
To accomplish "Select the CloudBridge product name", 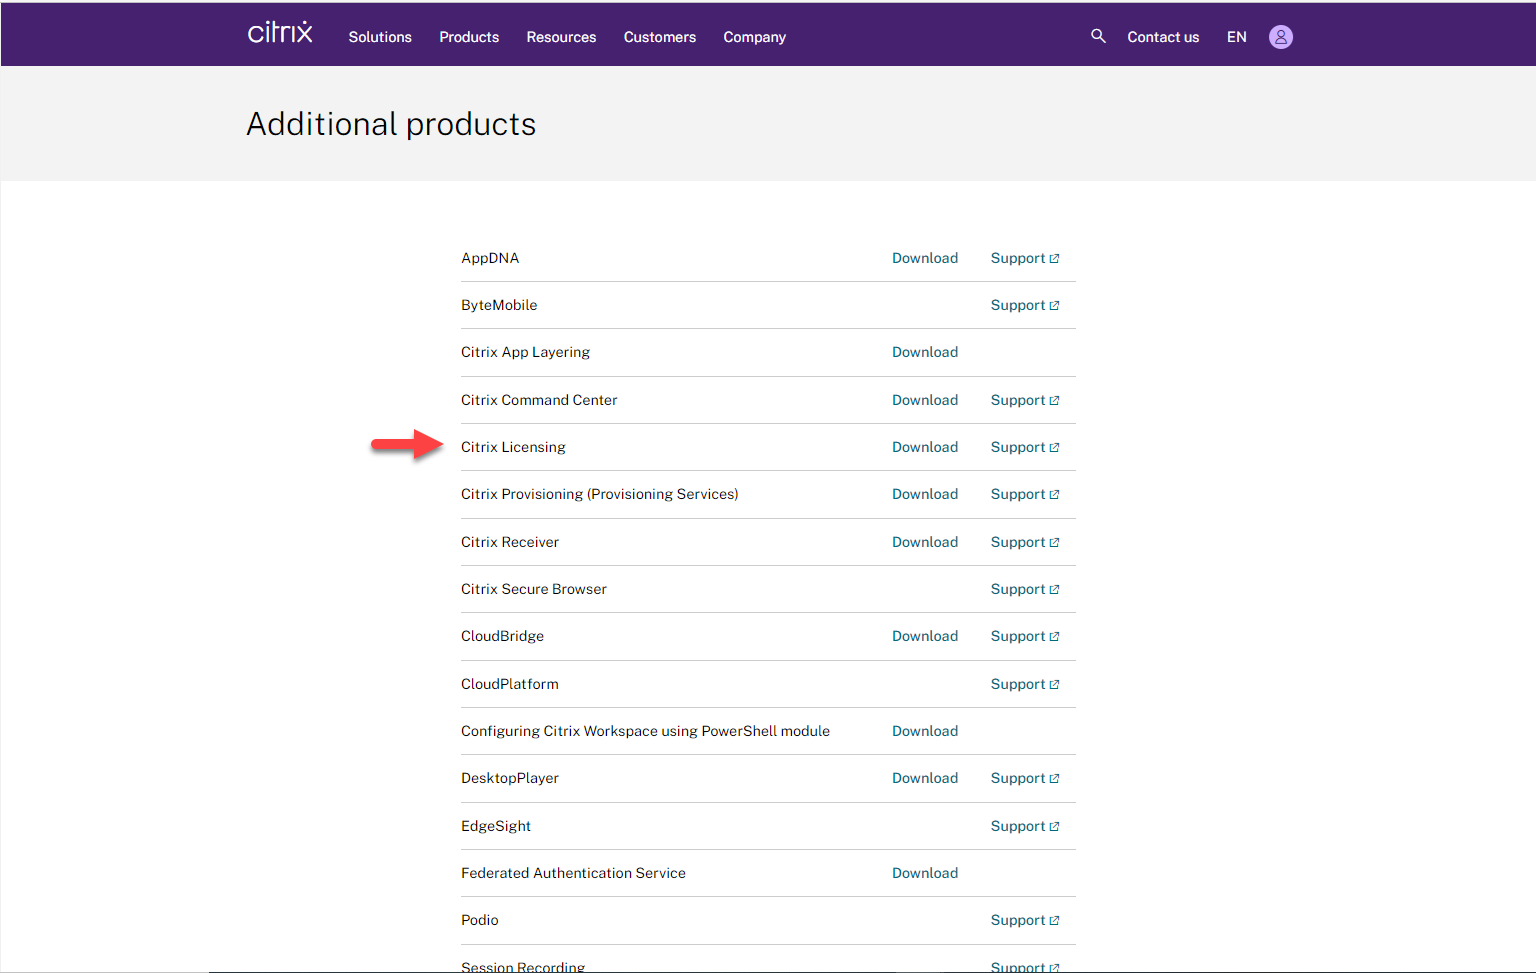I will point(502,636).
